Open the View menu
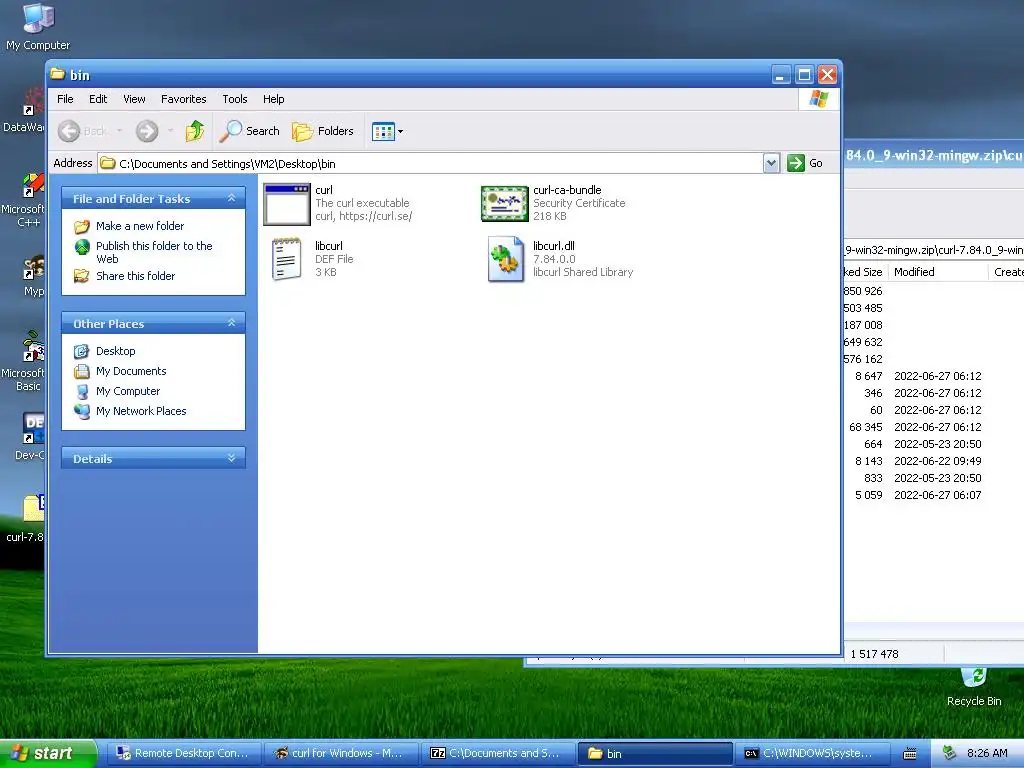The width and height of the screenshot is (1024, 768). 134,99
